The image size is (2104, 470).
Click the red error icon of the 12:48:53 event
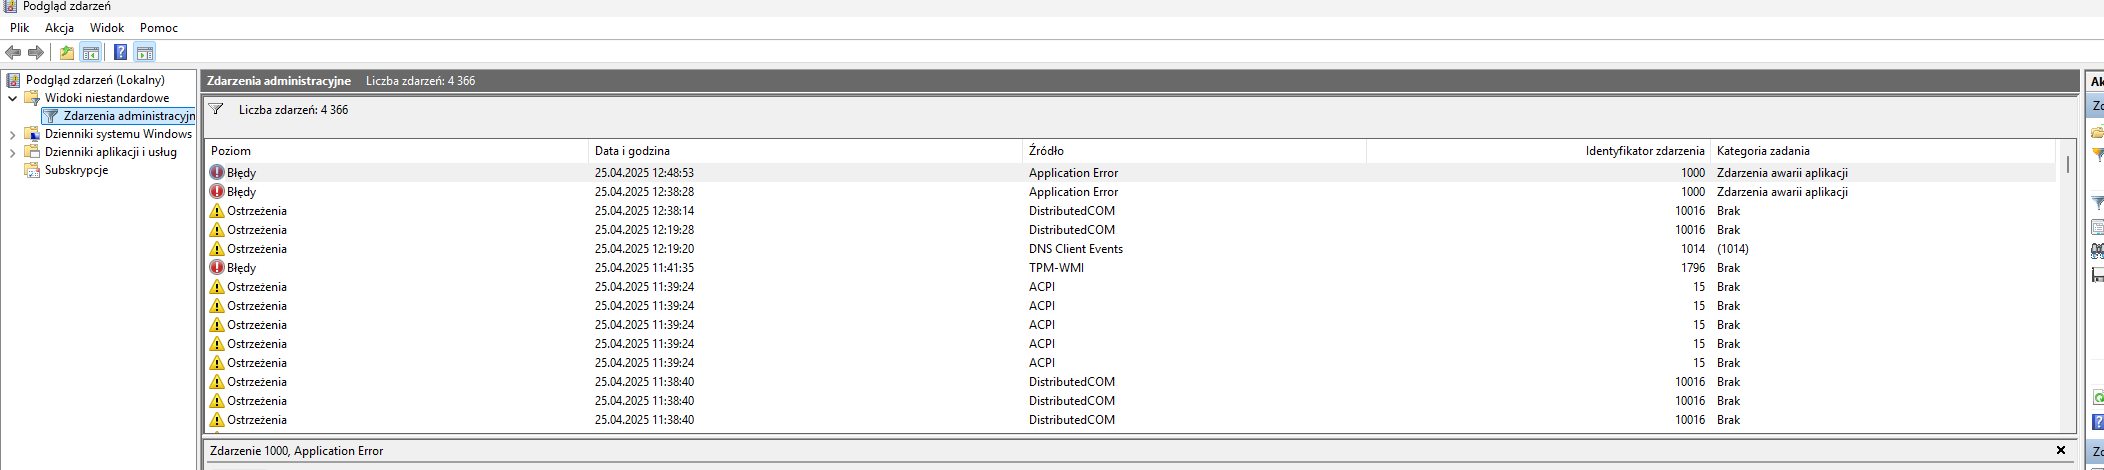(217, 172)
